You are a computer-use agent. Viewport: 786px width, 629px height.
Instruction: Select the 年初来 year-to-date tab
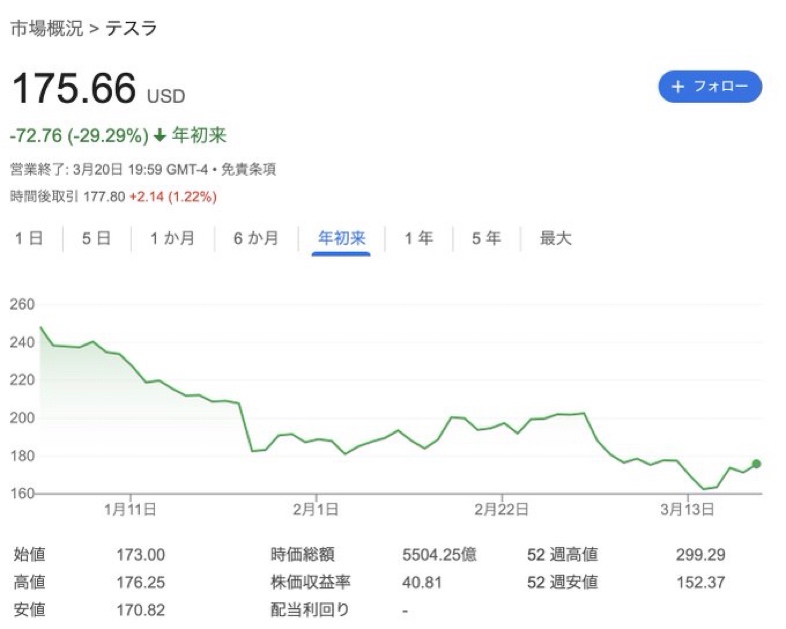342,239
